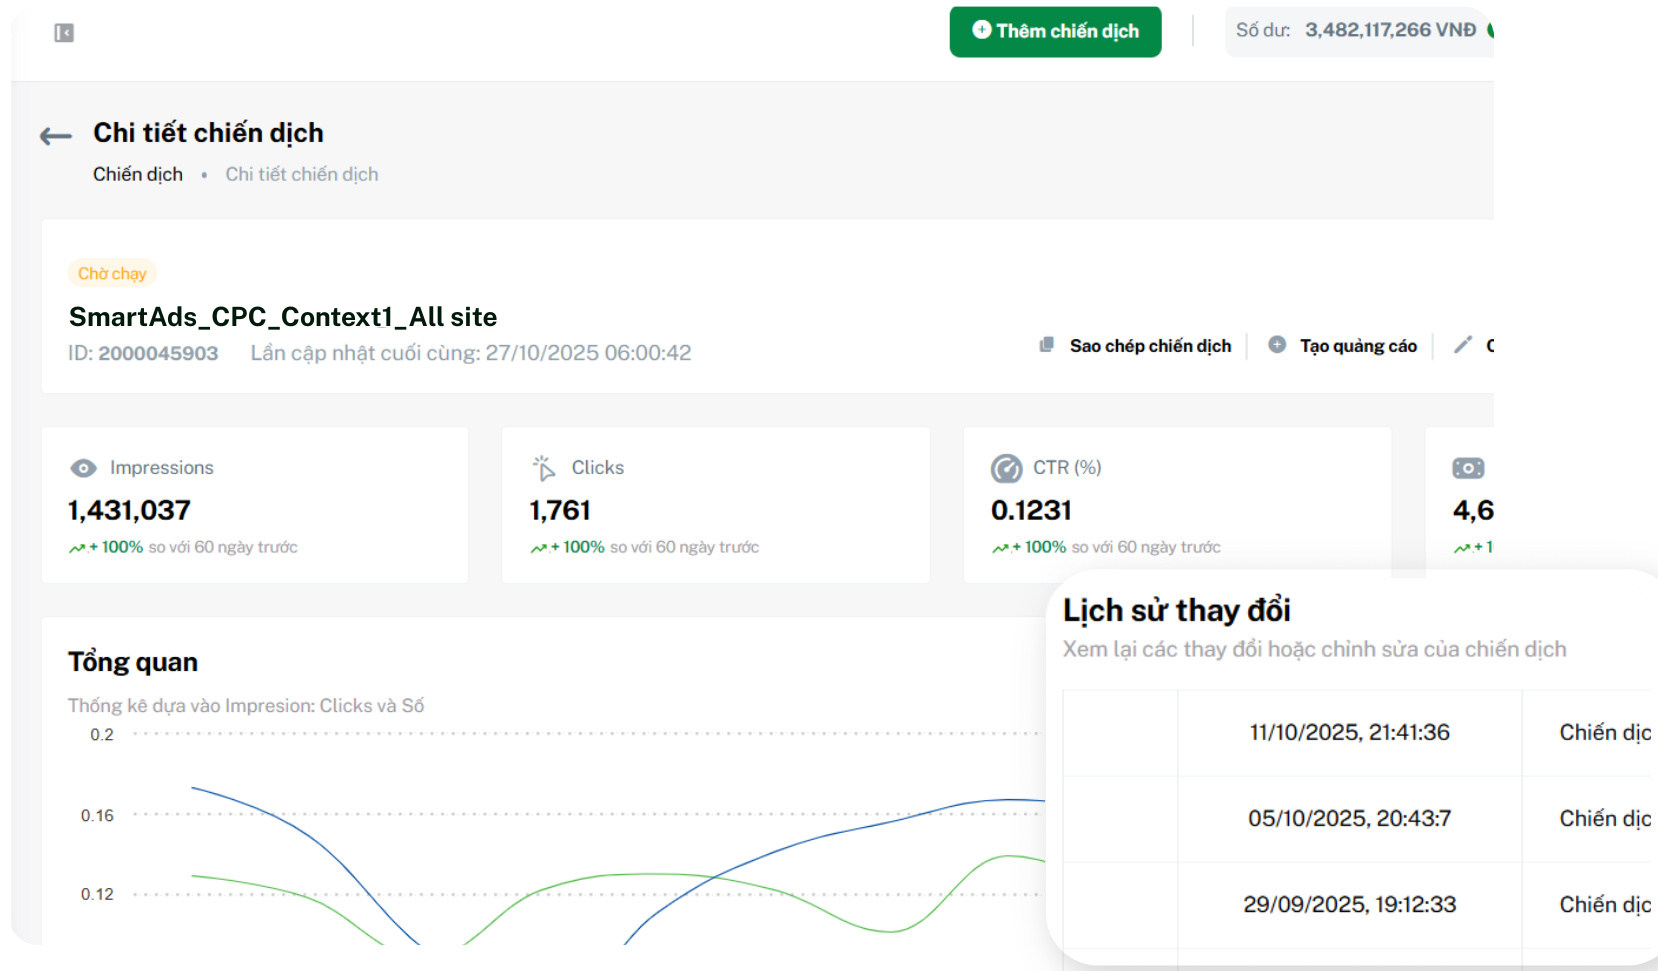The image size is (1658, 971).
Task: Click the app logo in the top-left corner
Action: [62, 33]
